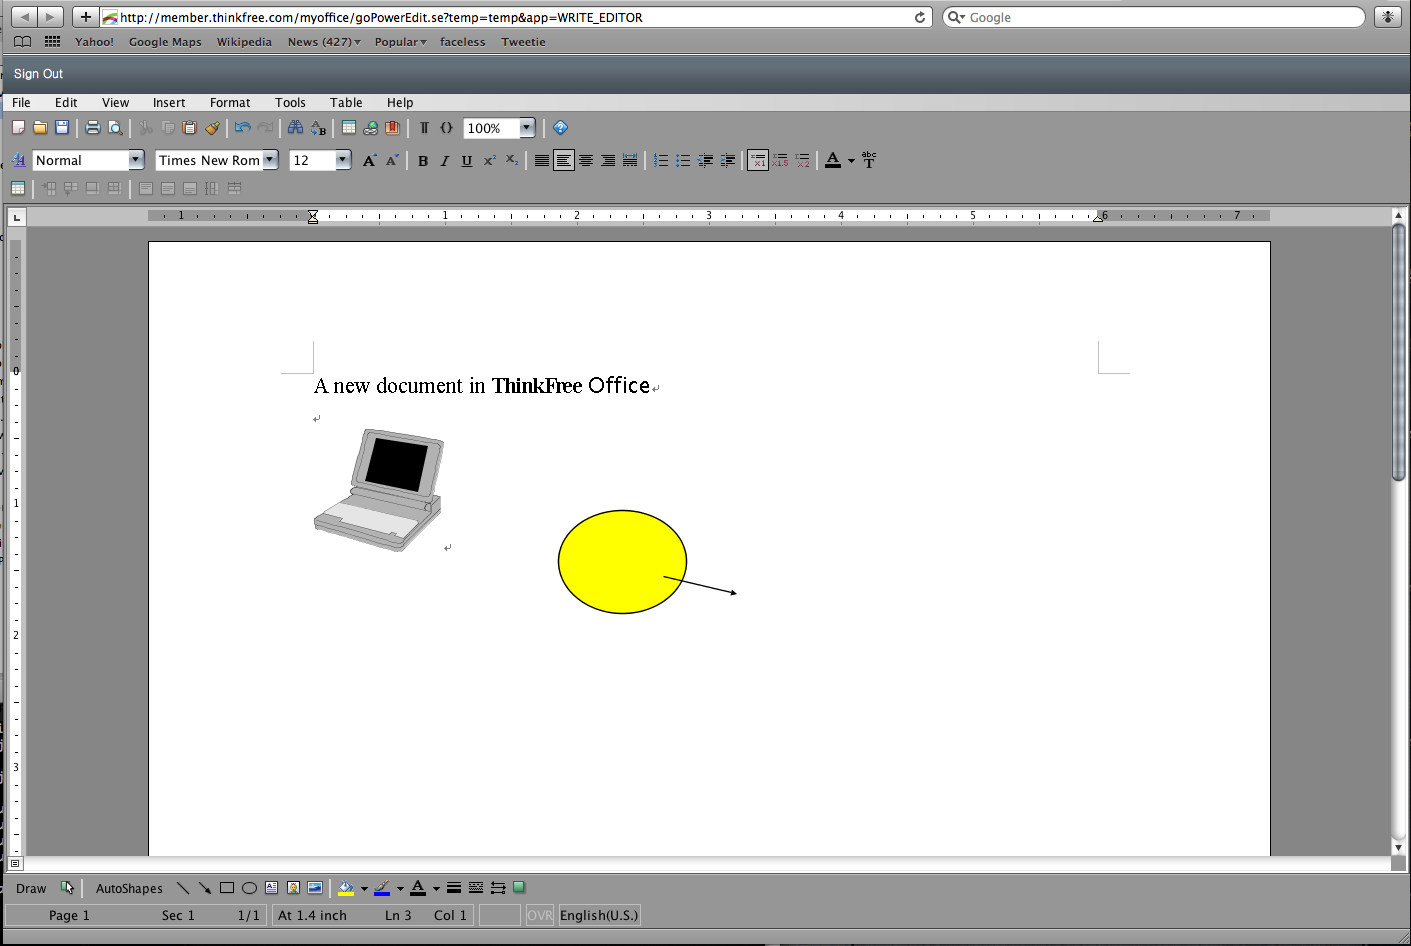Viewport: 1411px width, 946px height.
Task: Open the Replace tool icon
Action: pos(318,128)
